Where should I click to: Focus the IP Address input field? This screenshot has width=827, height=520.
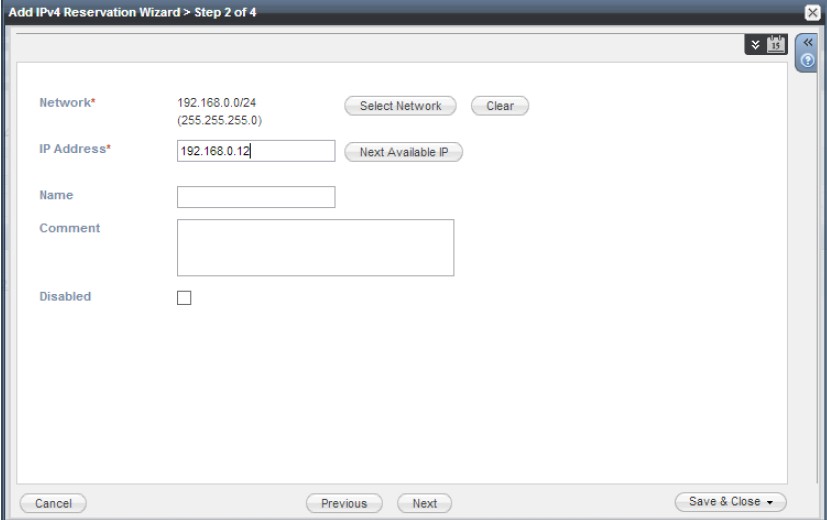[x=254, y=151]
